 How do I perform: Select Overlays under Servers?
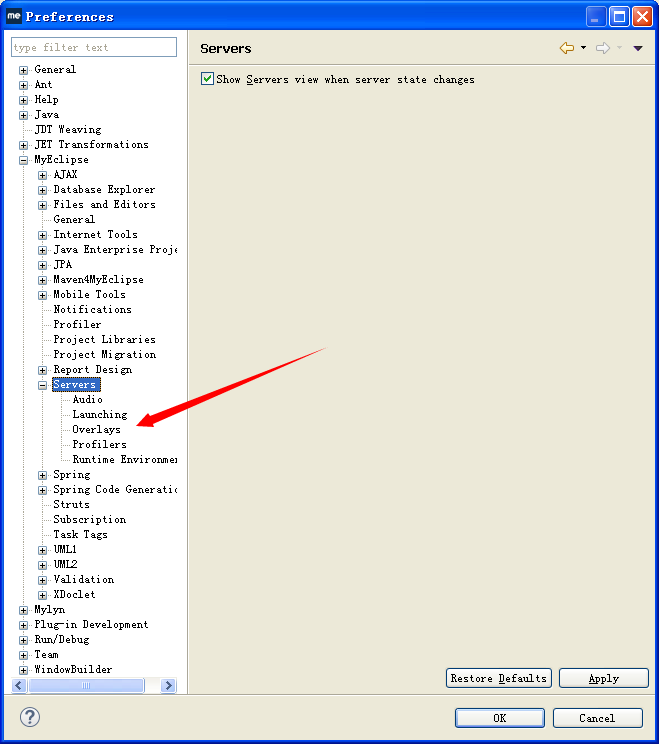point(96,429)
